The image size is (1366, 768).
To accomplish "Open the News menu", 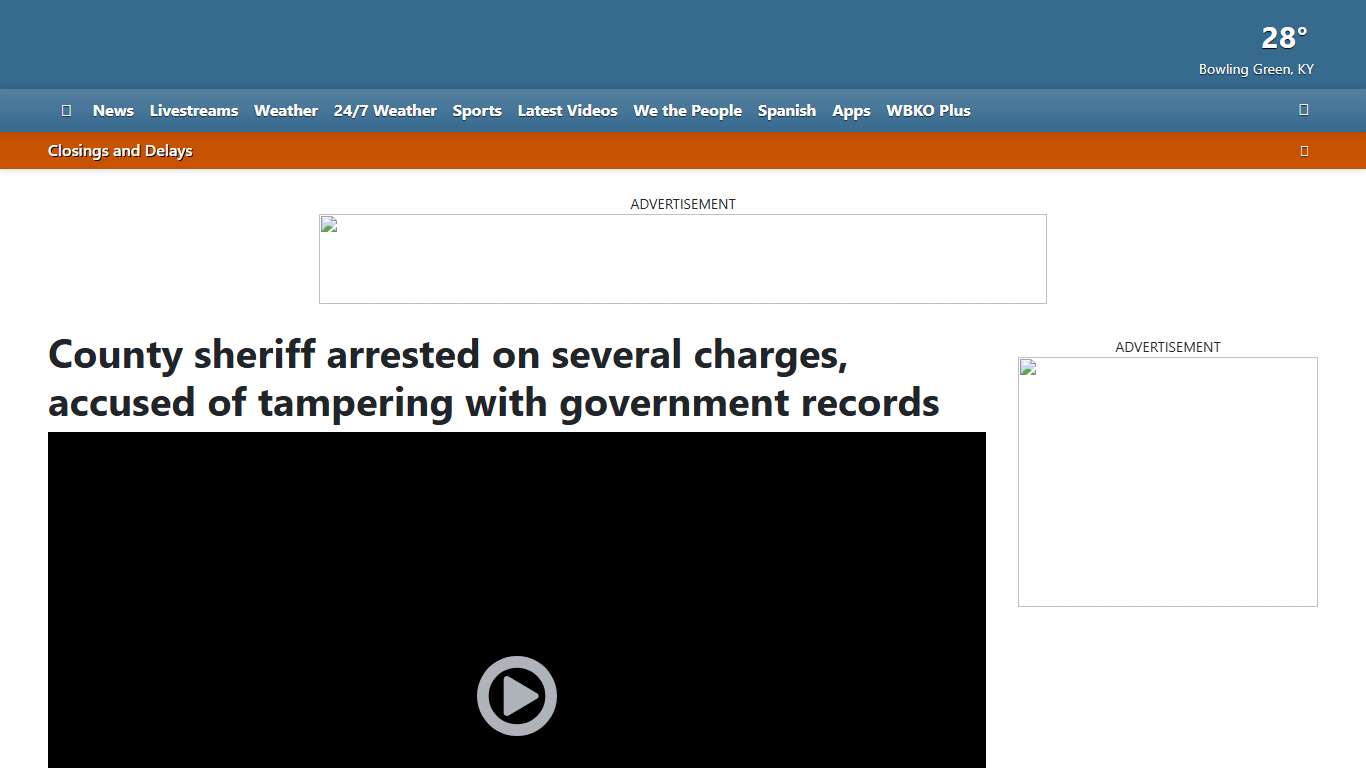I will coord(112,110).
